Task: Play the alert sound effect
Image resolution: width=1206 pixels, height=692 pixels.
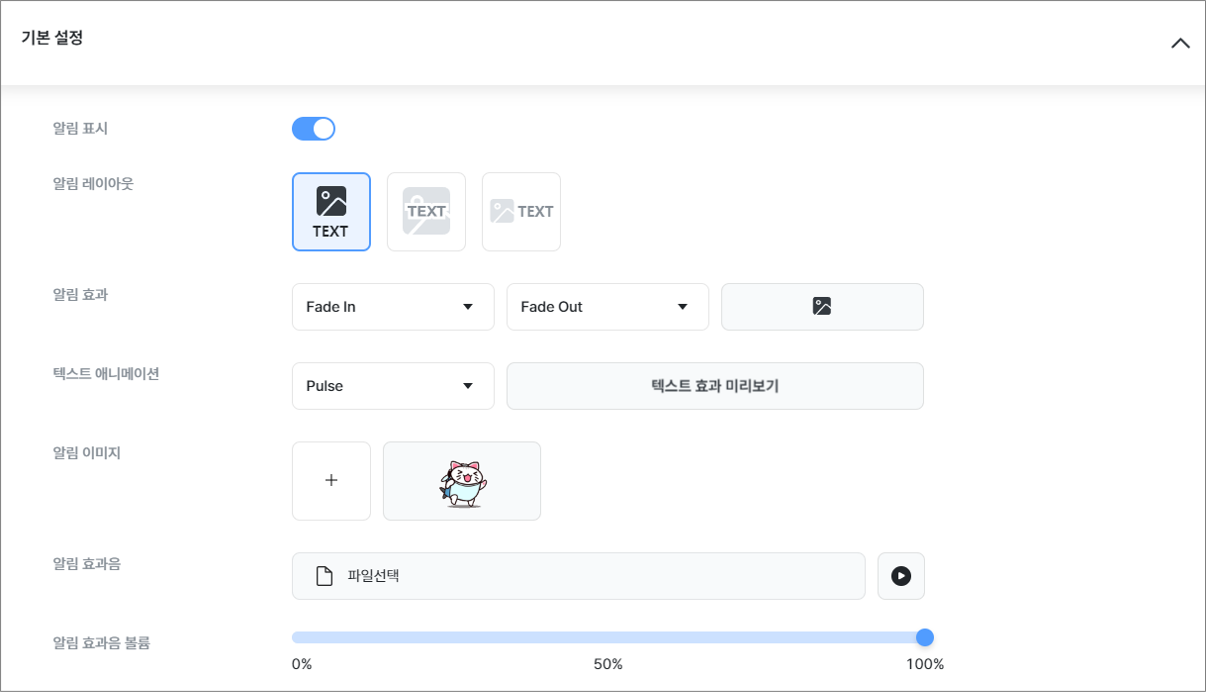Action: point(901,576)
